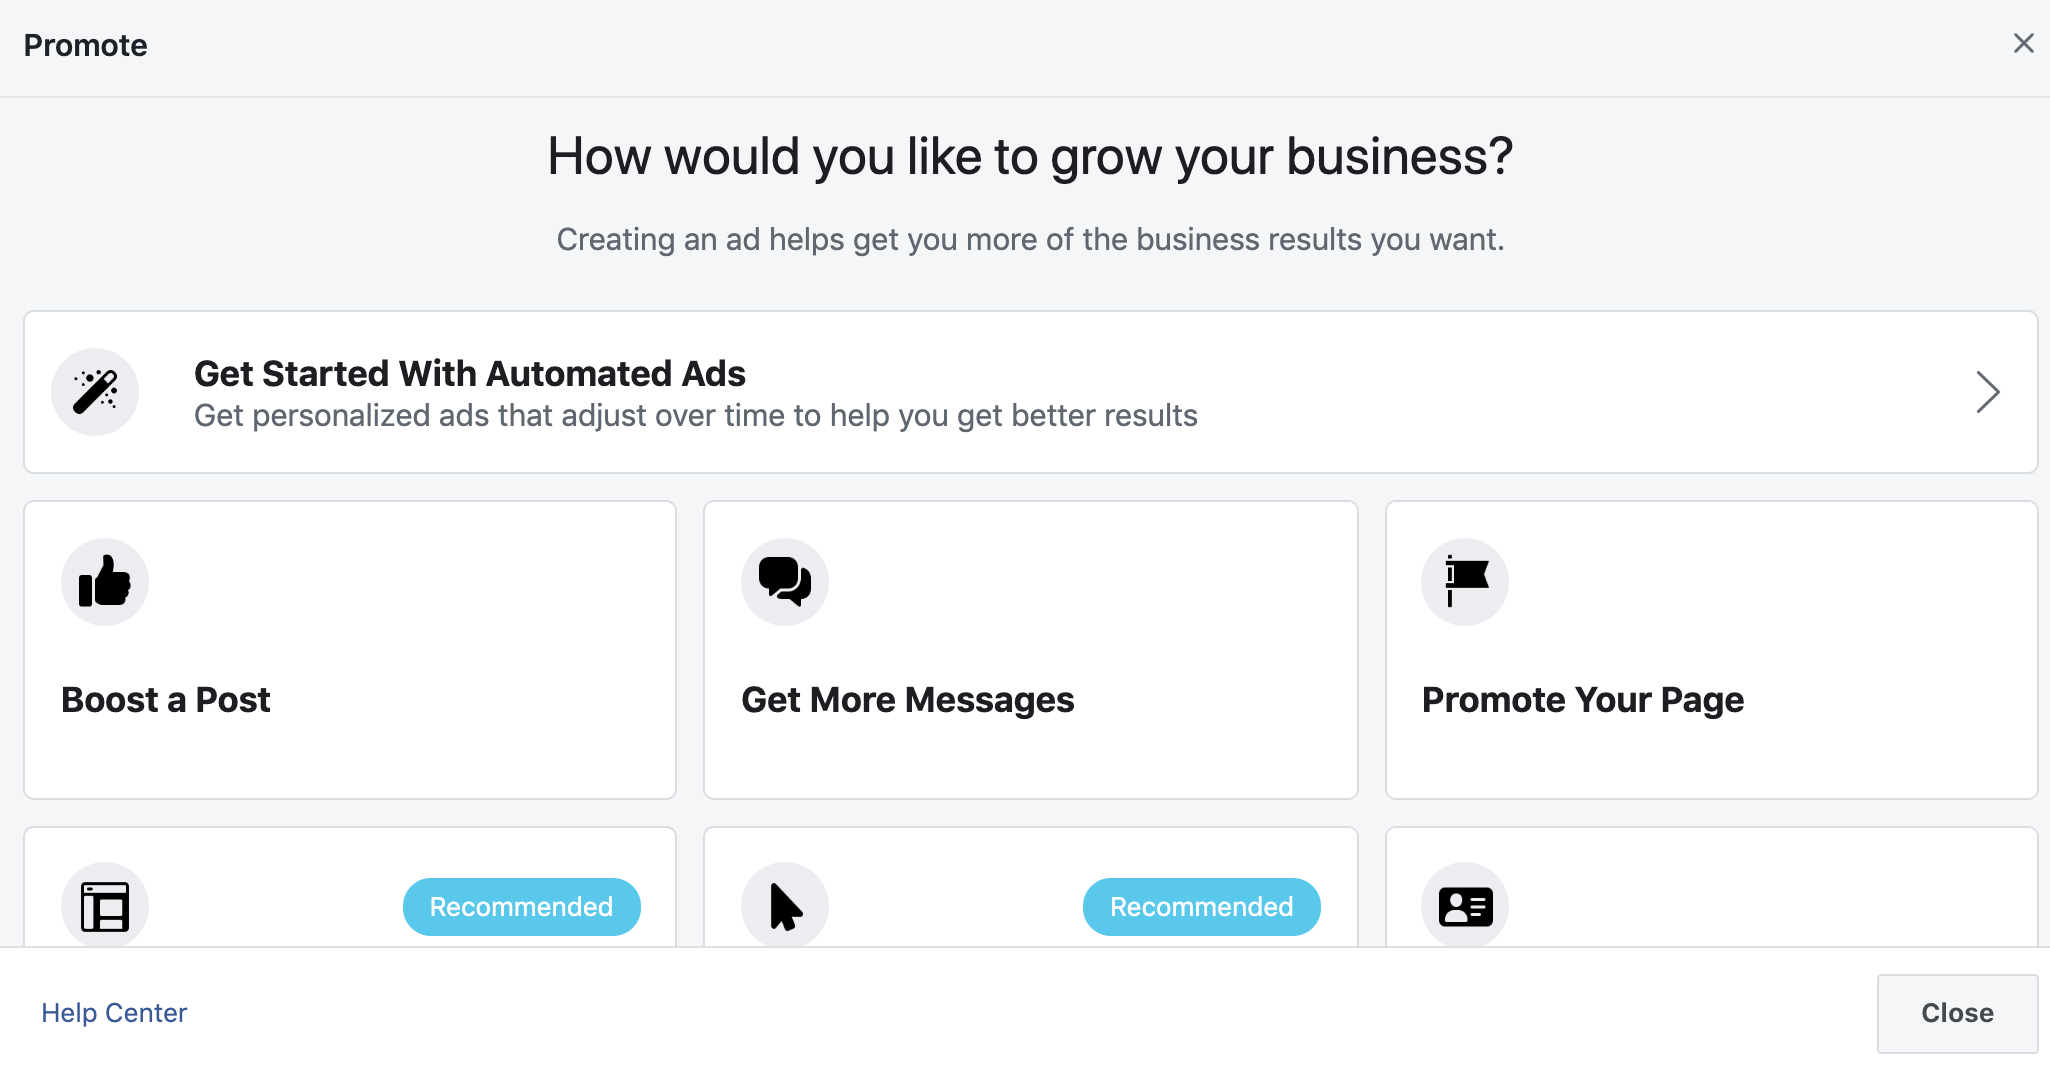
Task: Select the magic wand Automated Ads icon
Action: pos(95,392)
